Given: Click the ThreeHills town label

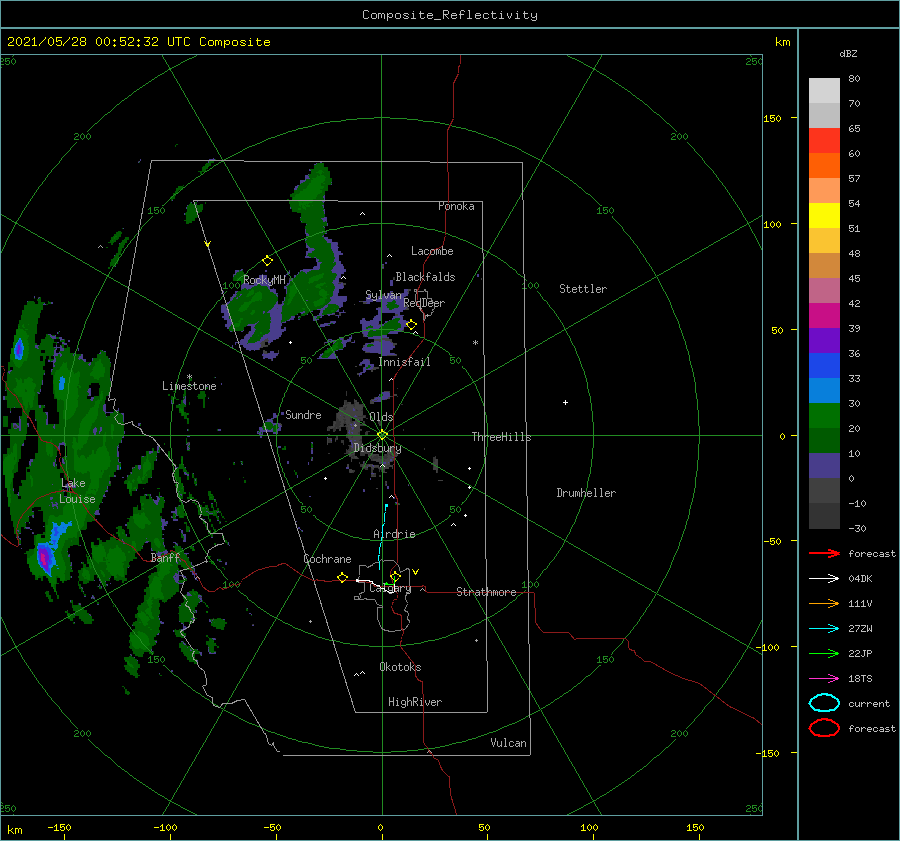Looking at the screenshot, I should pyautogui.click(x=502, y=437).
